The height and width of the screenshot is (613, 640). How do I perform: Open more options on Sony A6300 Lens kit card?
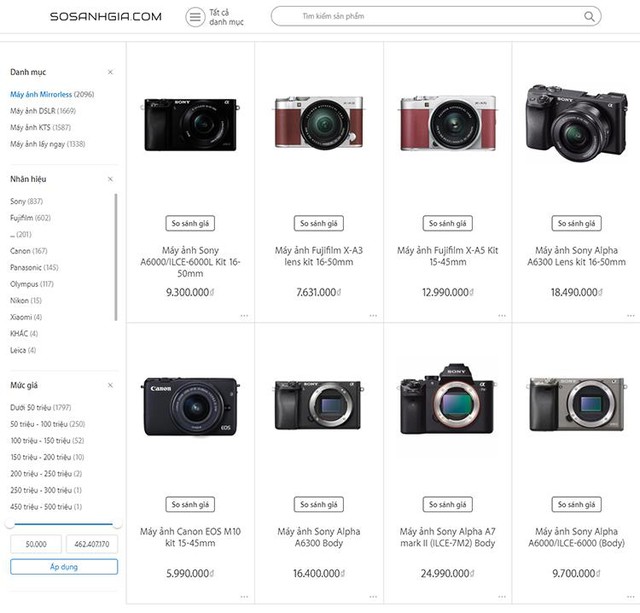click(x=631, y=315)
